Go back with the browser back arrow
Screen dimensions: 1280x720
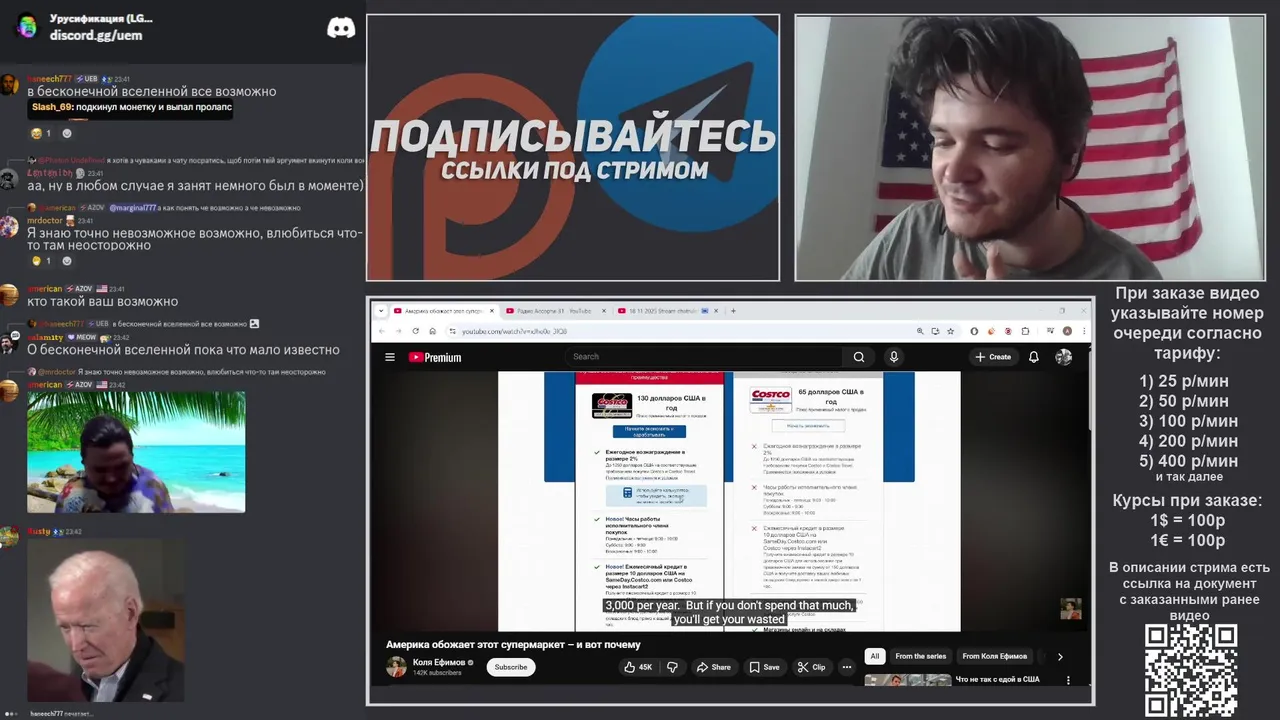click(382, 331)
